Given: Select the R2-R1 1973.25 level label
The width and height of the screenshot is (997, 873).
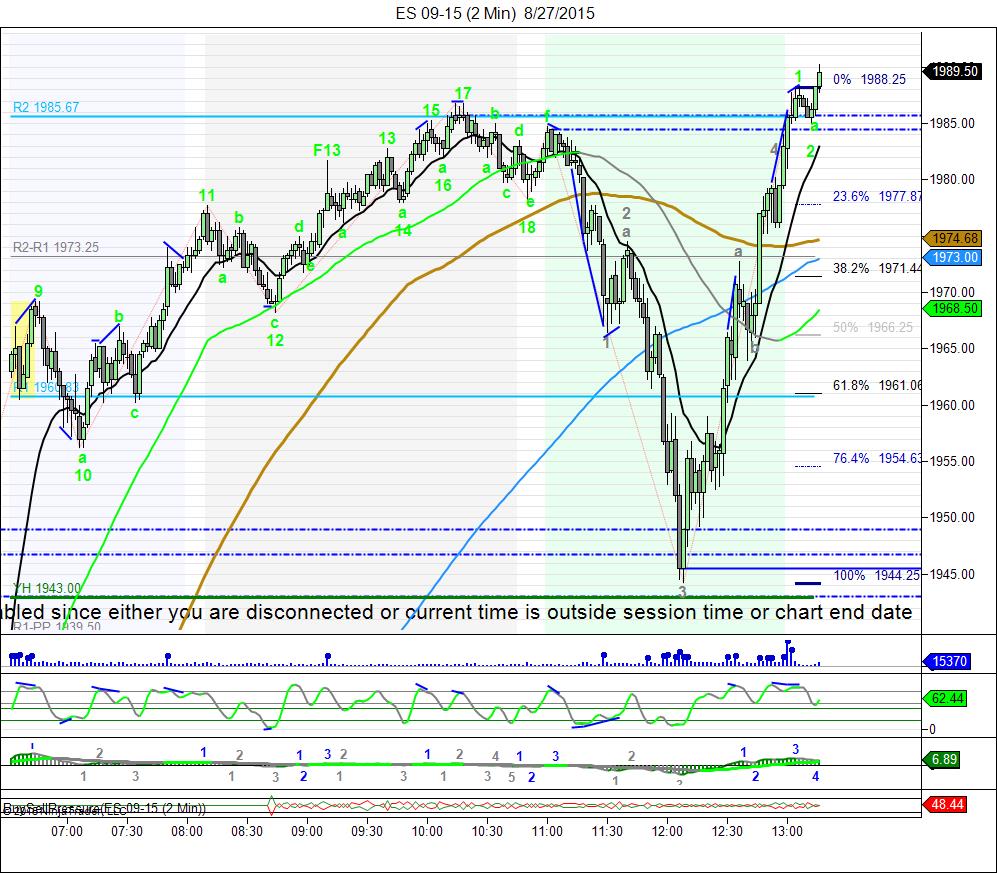Looking at the screenshot, I should (x=56, y=247).
